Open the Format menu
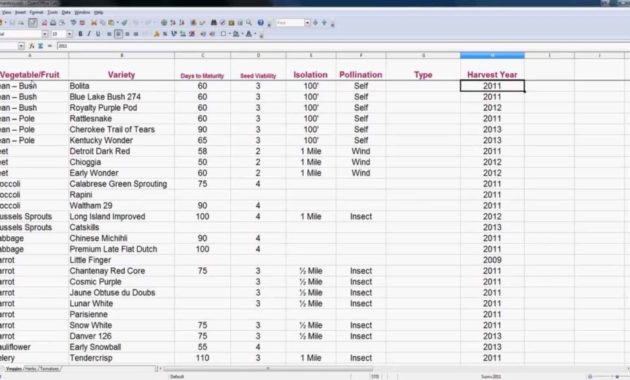The height and width of the screenshot is (380, 630). (x=36, y=12)
